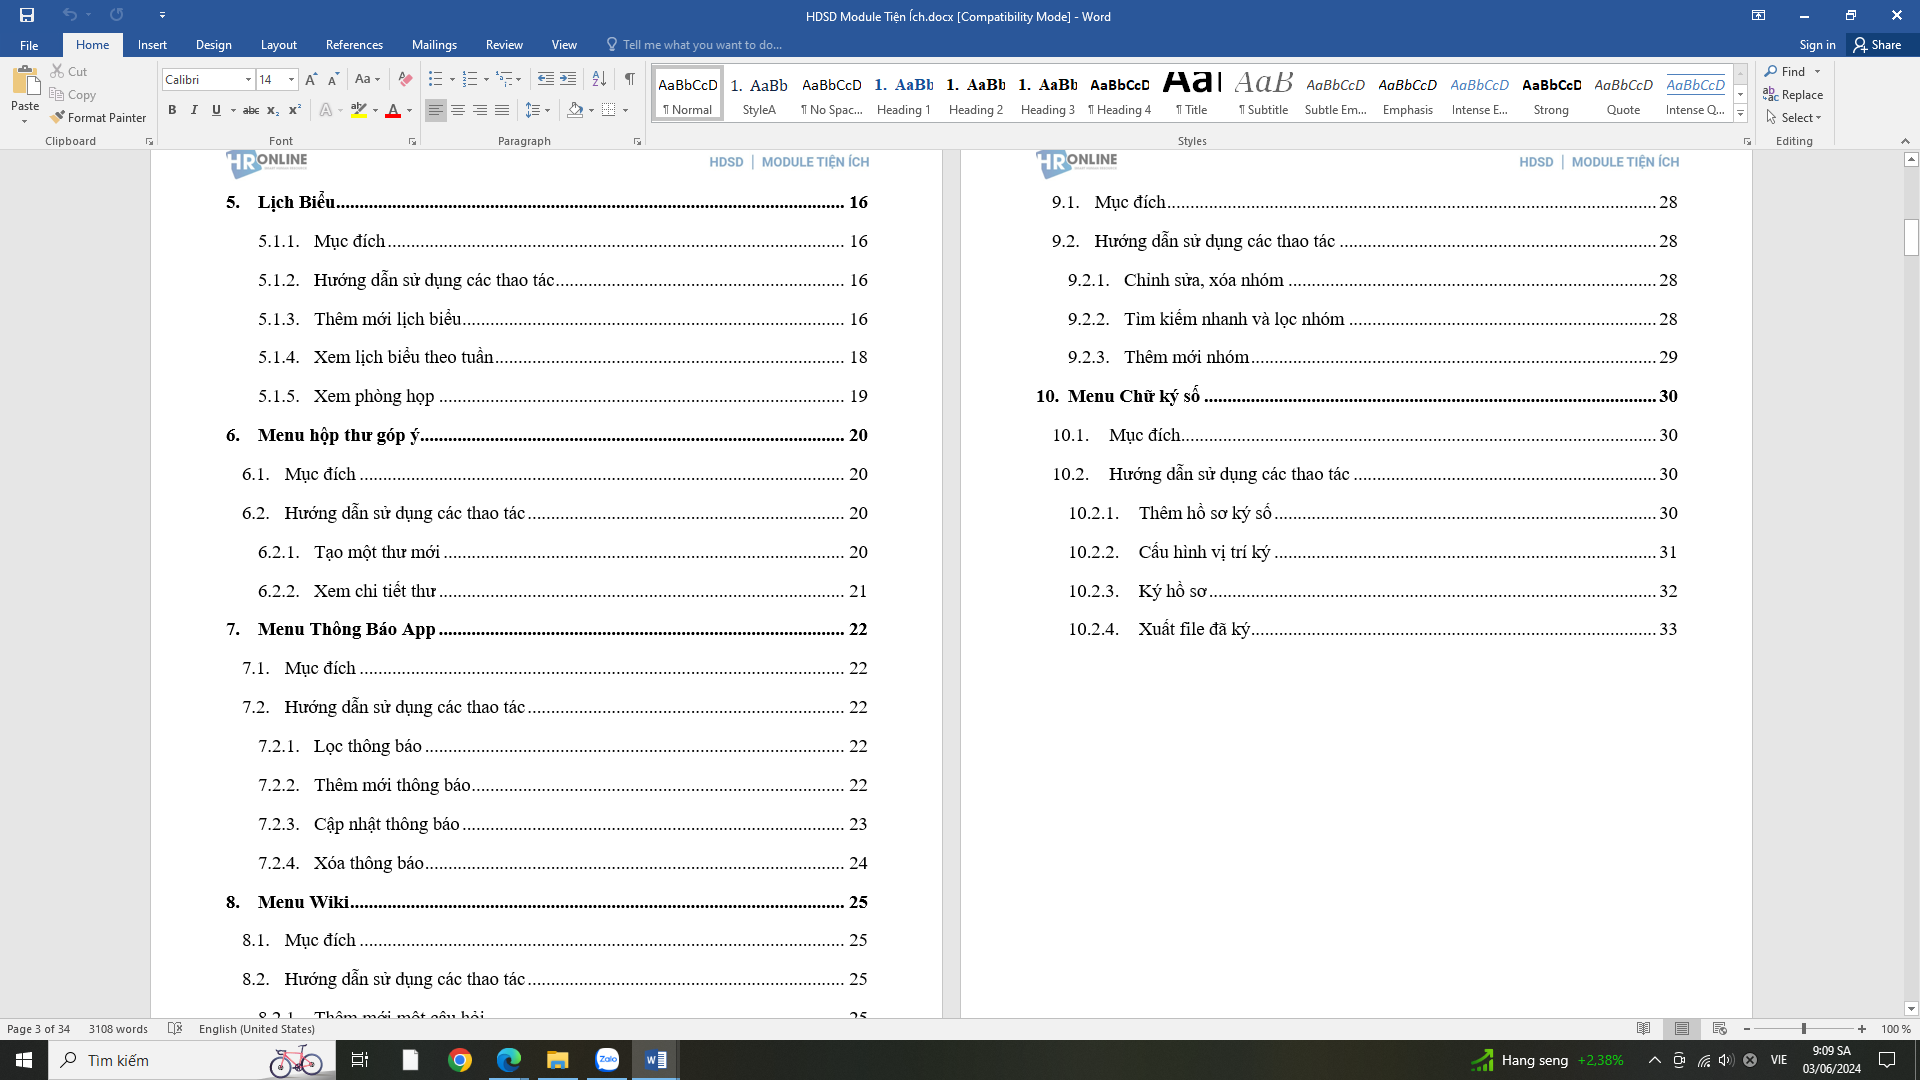Open the font name Calibri dropdown

click(x=248, y=79)
